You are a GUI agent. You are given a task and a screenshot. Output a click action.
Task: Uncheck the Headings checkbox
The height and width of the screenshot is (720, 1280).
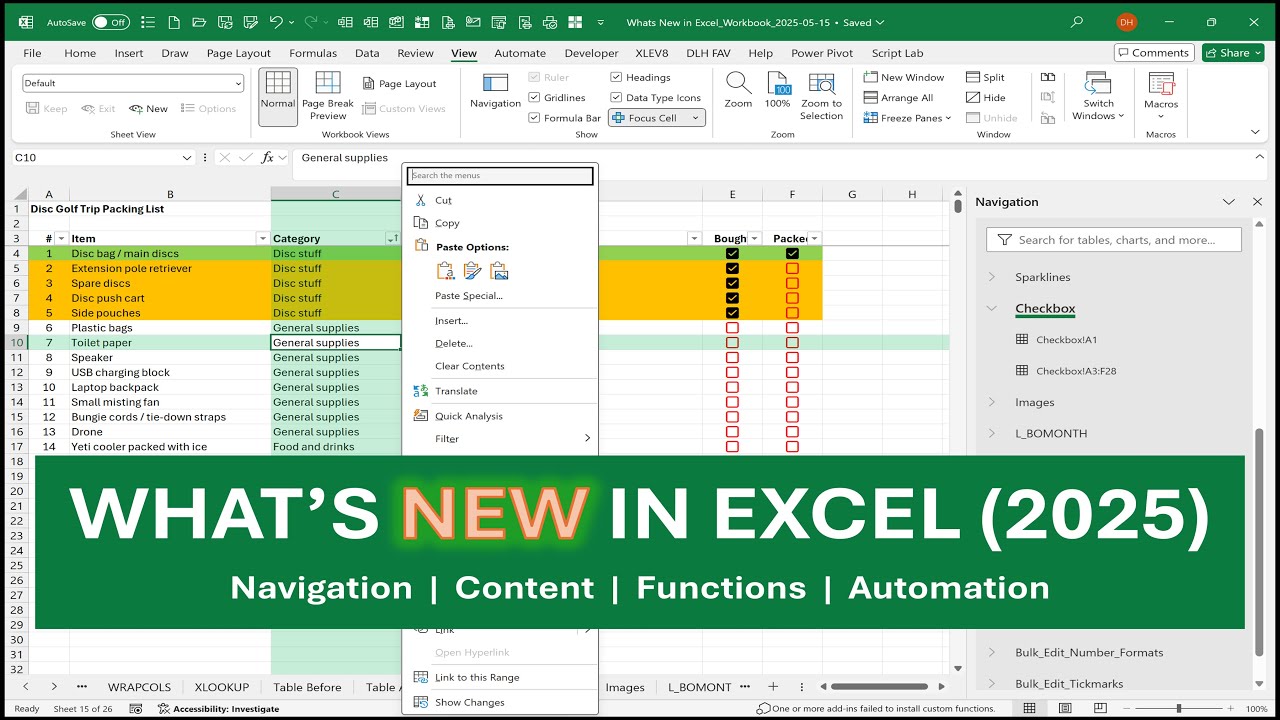616,77
